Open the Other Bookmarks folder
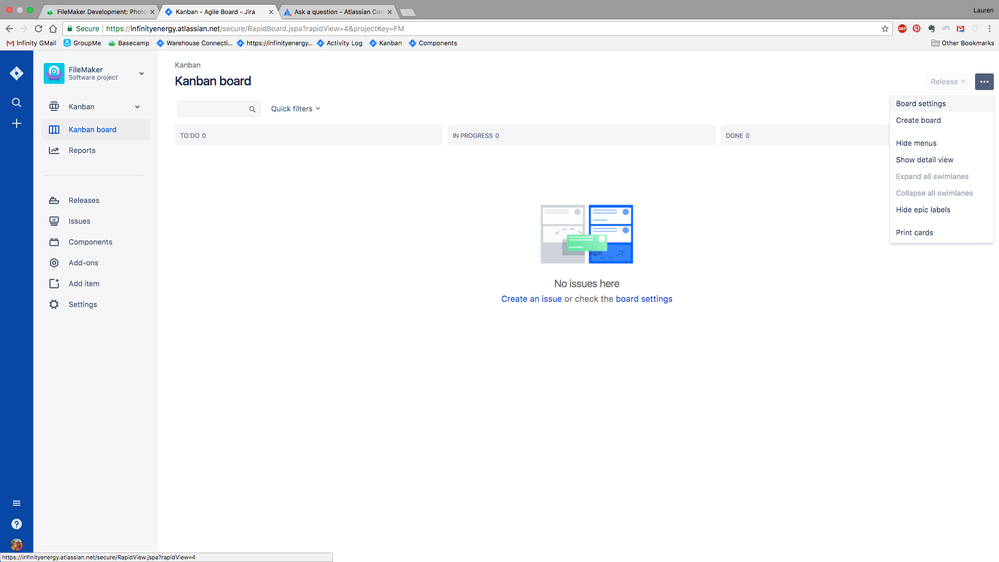Screen dimensions: 999x562 point(962,43)
